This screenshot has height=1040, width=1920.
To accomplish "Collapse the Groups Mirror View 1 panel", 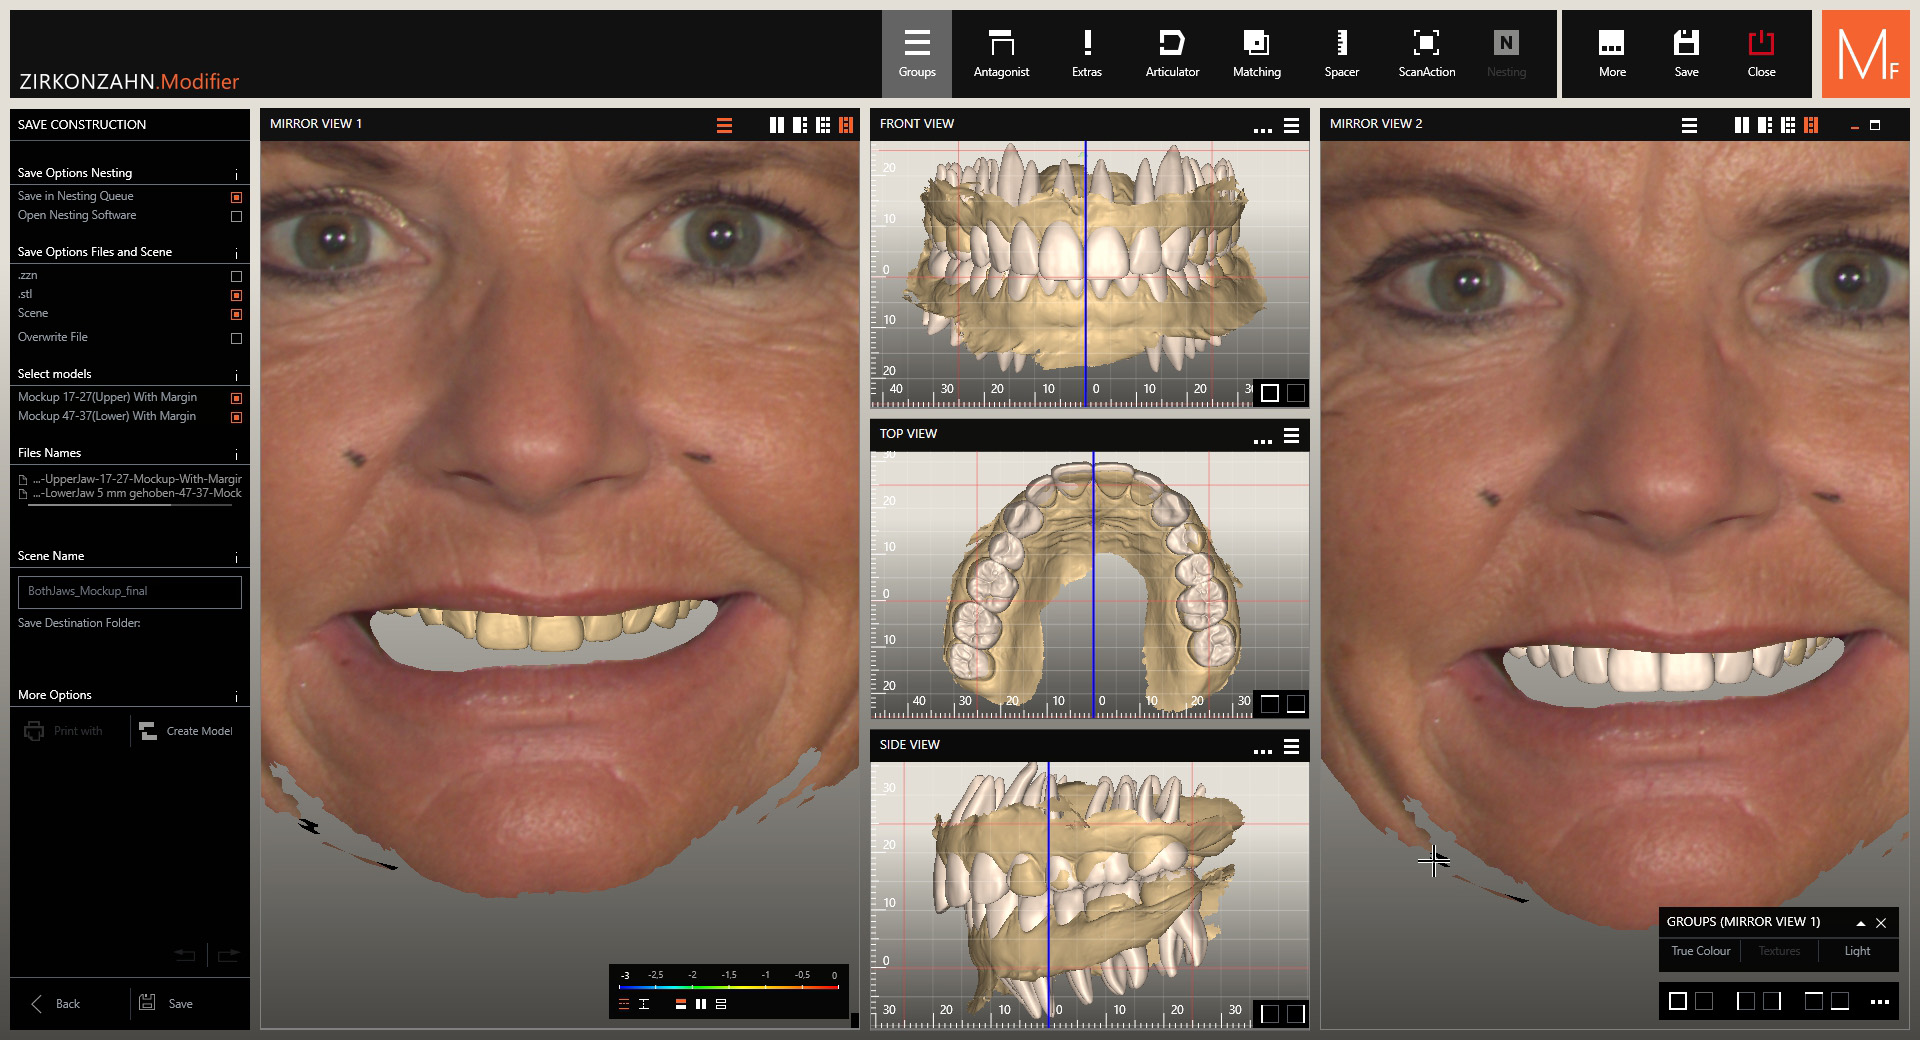I will [x=1860, y=923].
